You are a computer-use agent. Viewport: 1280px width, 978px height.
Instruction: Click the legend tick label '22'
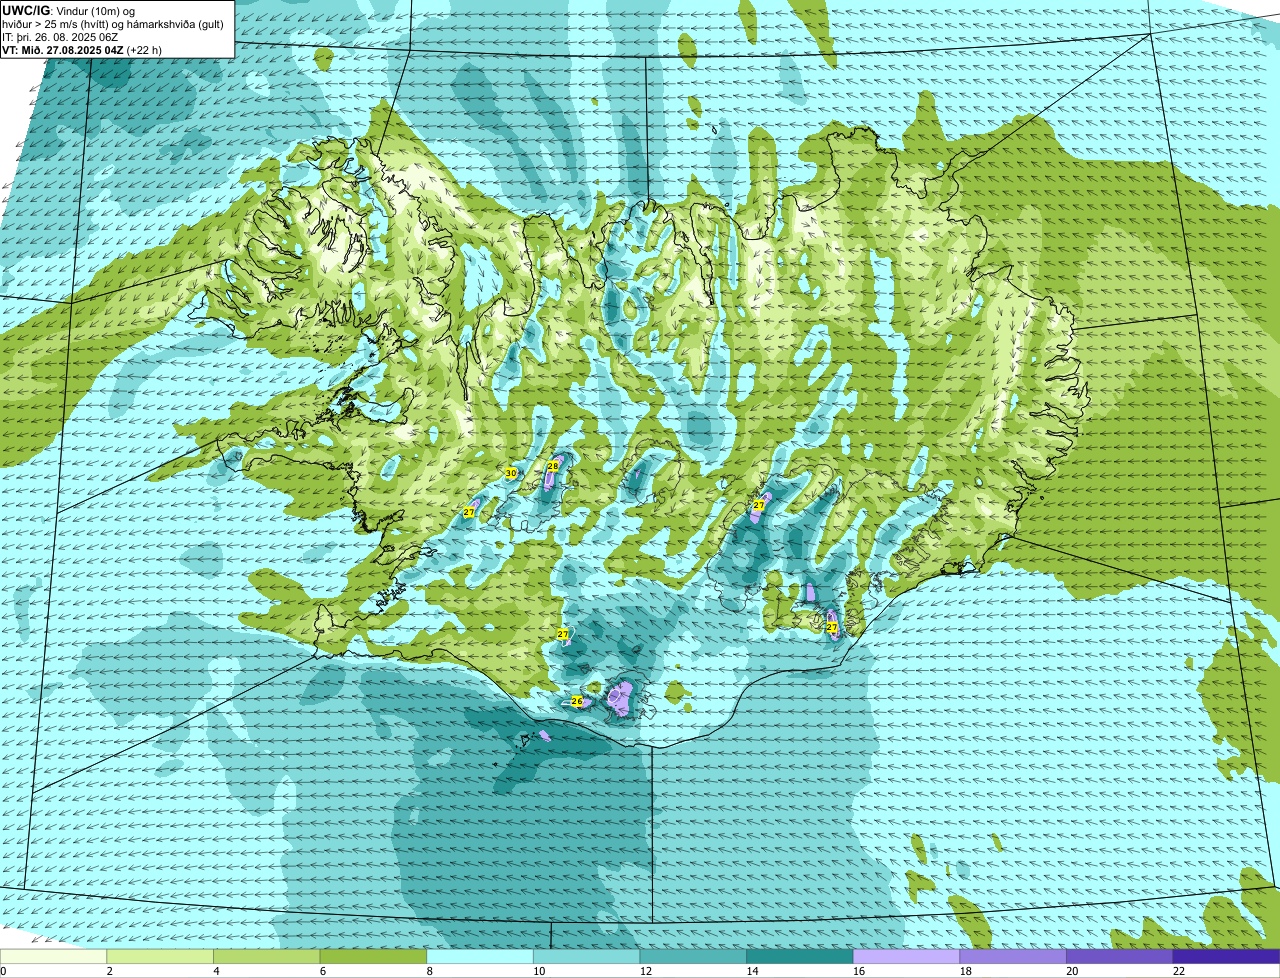click(1179, 971)
